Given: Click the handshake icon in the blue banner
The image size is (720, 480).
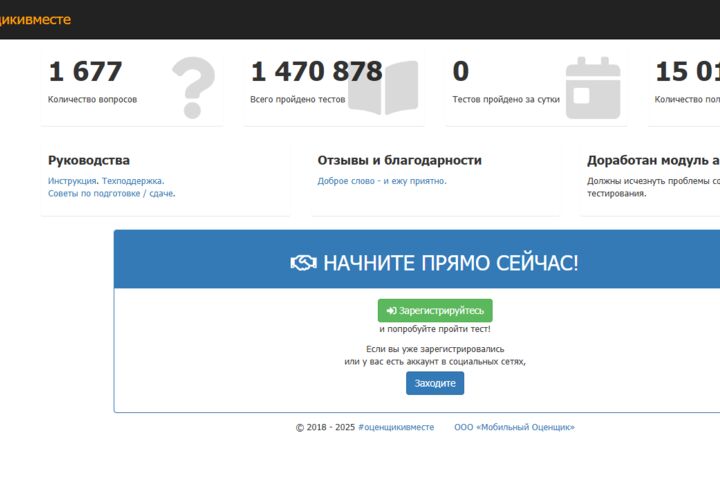Looking at the screenshot, I should click(304, 263).
